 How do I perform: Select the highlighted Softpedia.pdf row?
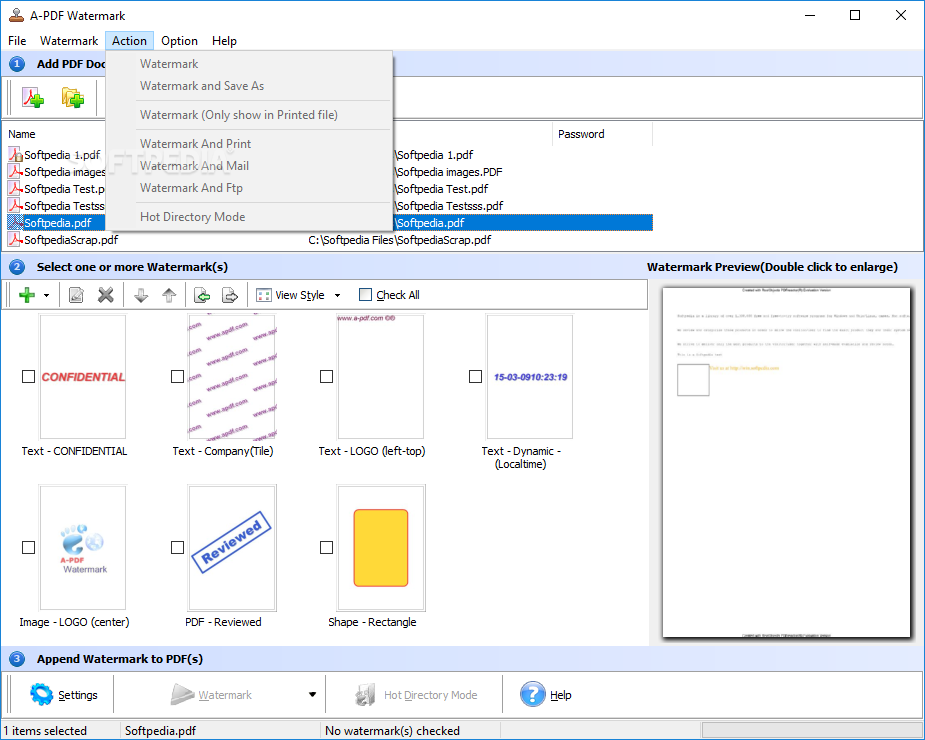tap(329, 222)
